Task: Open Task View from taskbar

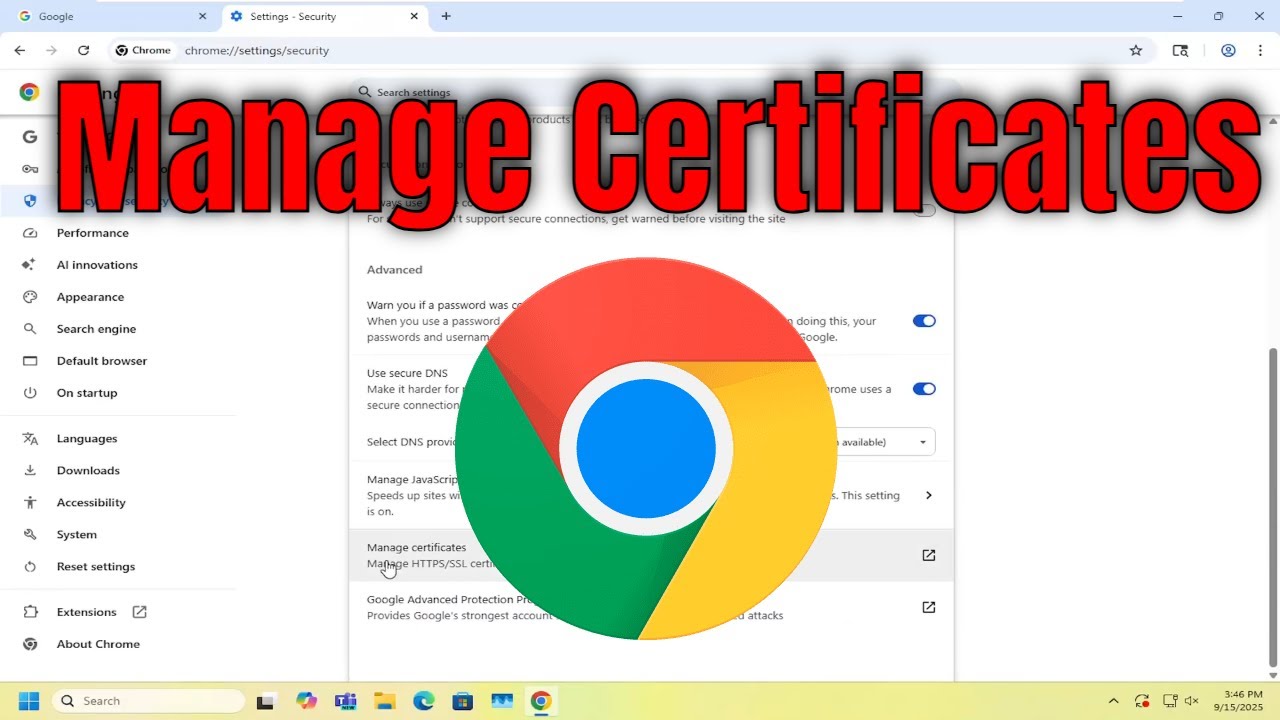Action: coord(266,701)
